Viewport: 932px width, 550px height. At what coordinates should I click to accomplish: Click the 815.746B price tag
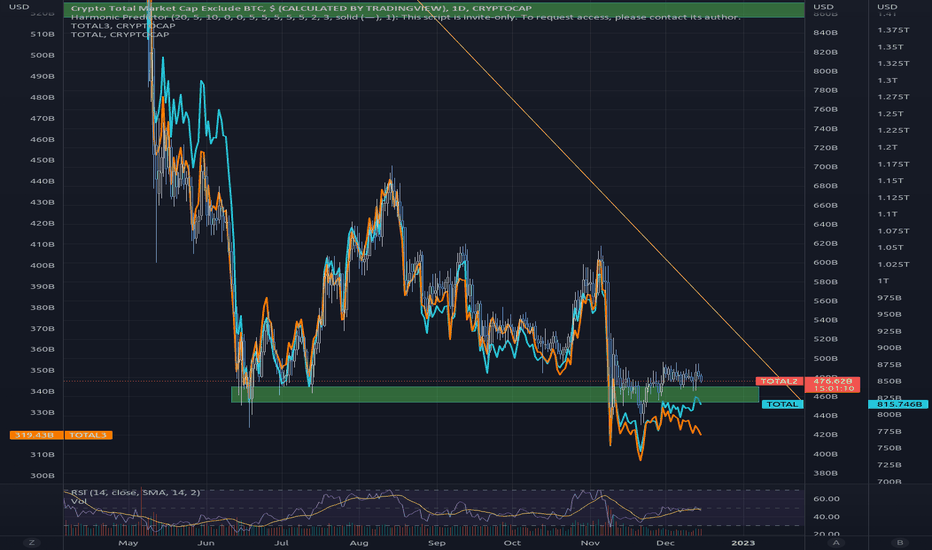(x=898, y=404)
